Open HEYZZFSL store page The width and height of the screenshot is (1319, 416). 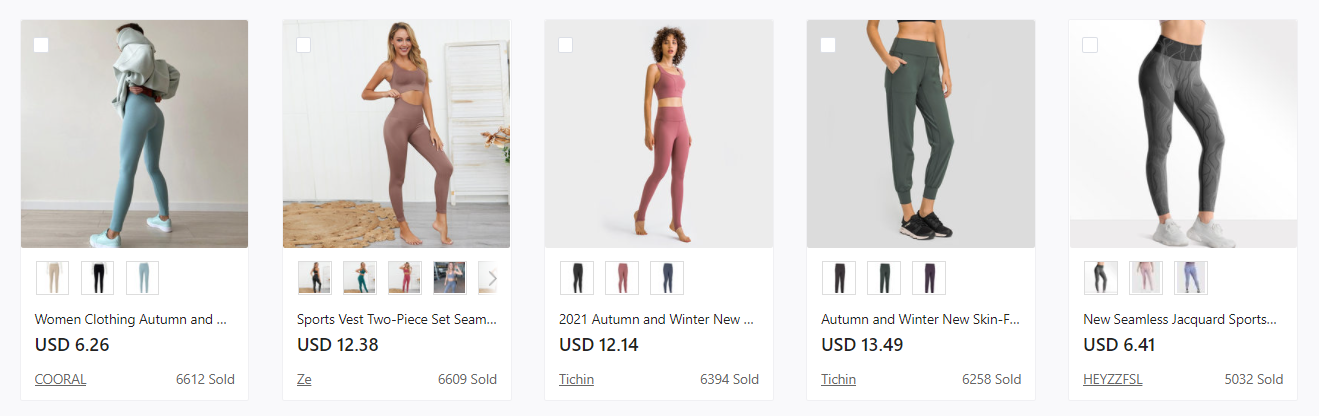1112,379
